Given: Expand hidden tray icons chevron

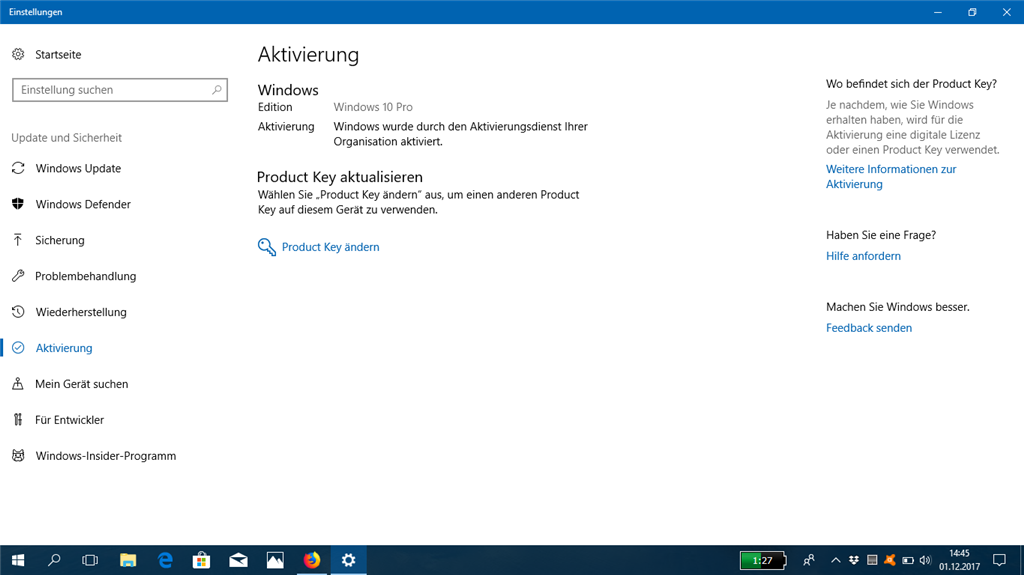Looking at the screenshot, I should point(835,560).
